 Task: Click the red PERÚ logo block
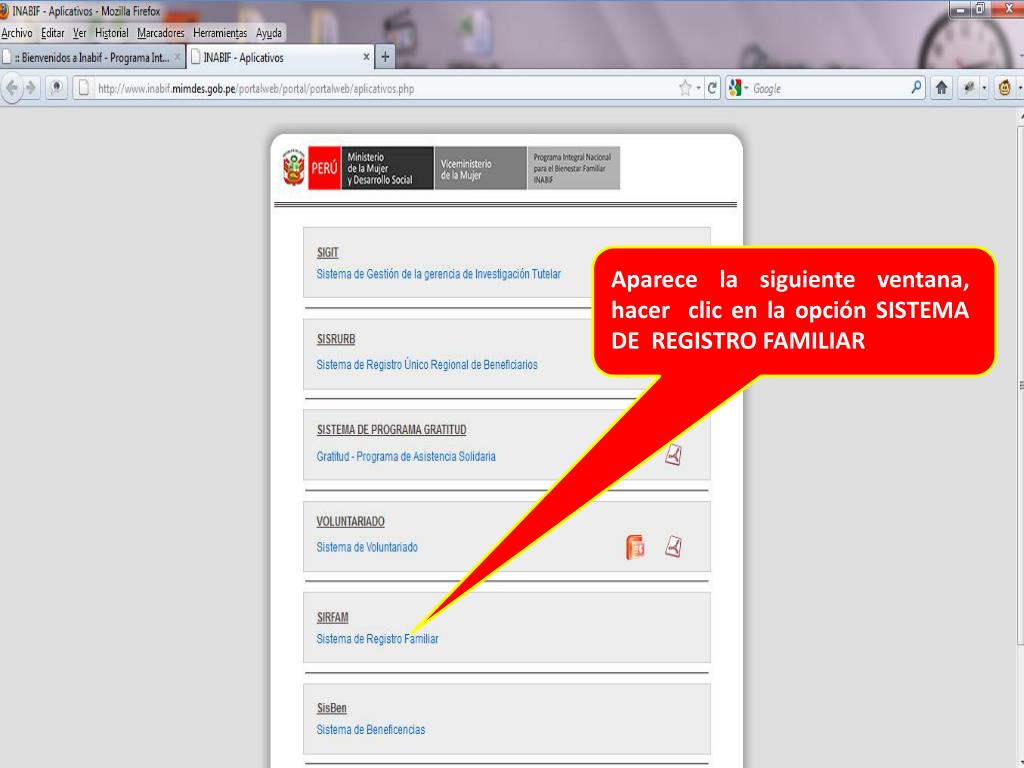(x=324, y=168)
